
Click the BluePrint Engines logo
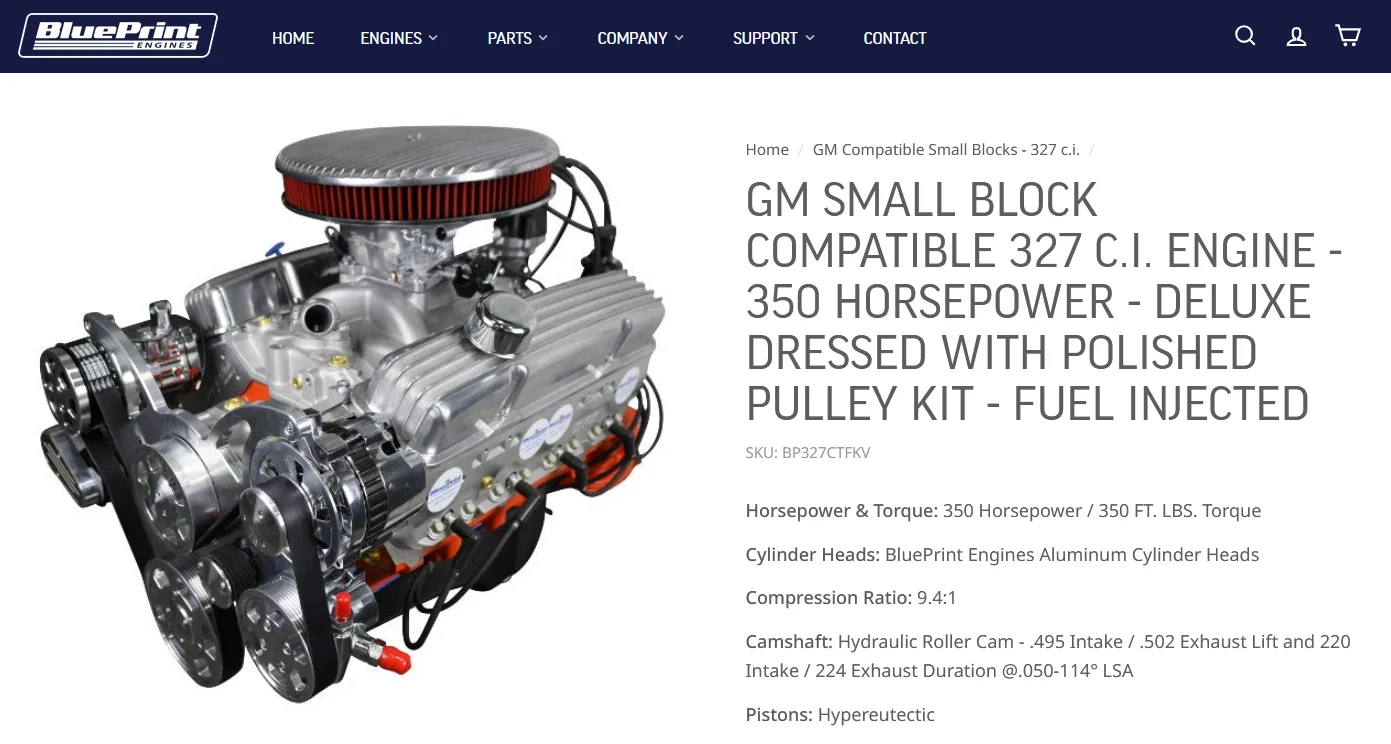point(118,36)
